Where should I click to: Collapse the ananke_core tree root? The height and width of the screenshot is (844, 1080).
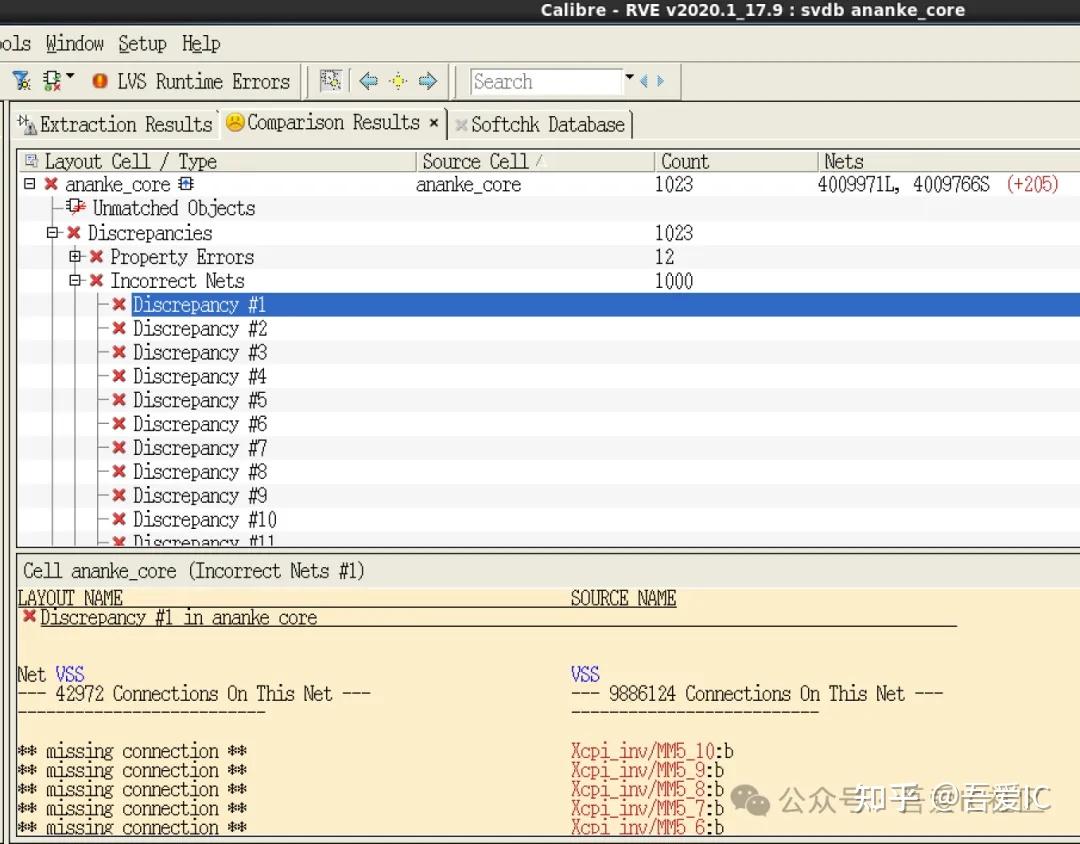click(x=29, y=184)
